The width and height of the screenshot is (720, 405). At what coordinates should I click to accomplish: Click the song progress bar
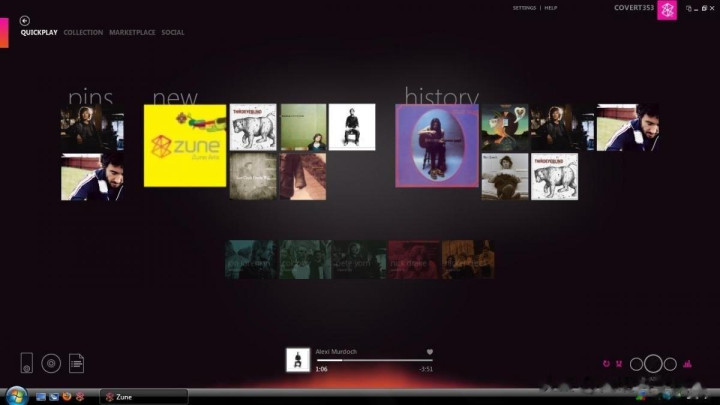[374, 360]
